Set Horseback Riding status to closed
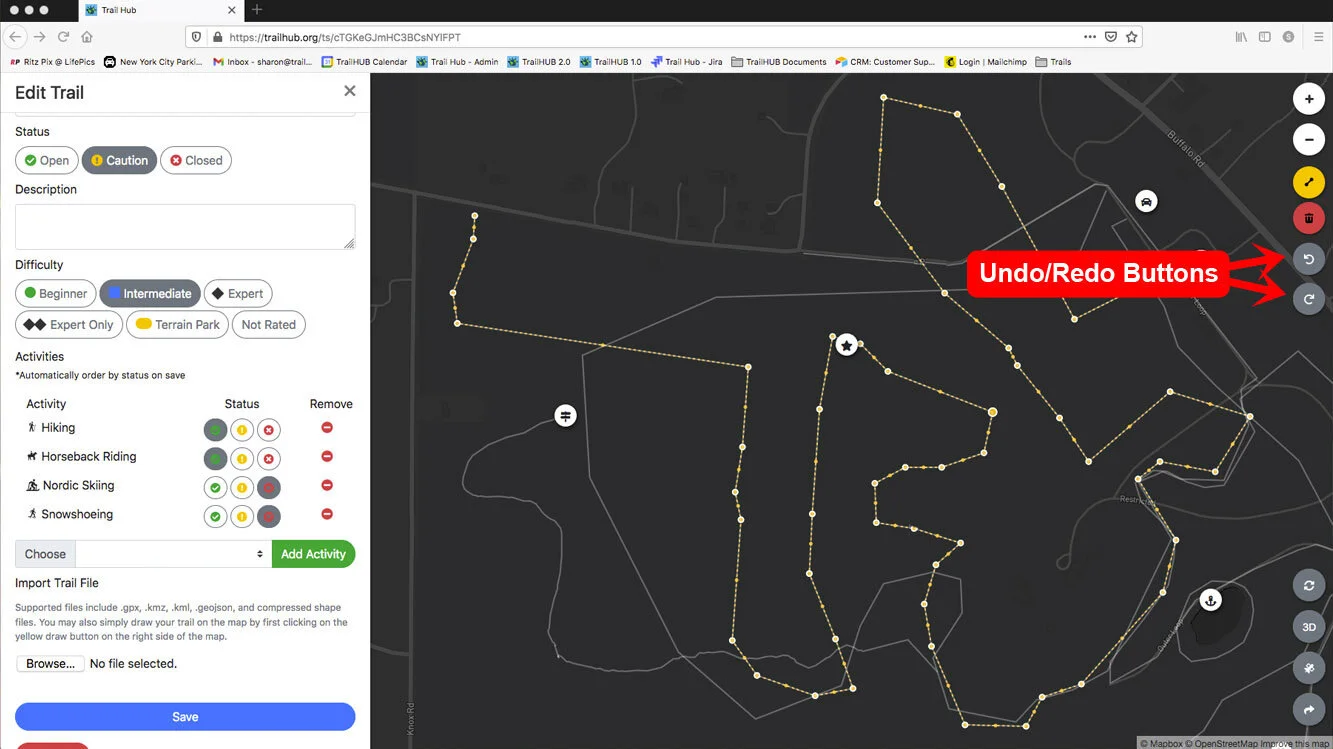 click(268, 460)
